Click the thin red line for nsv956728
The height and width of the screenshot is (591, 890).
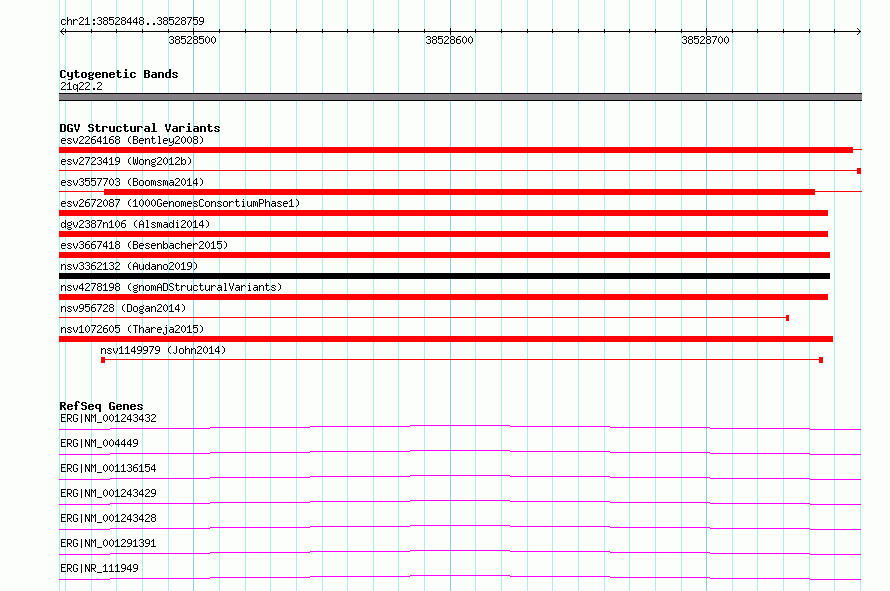point(424,317)
